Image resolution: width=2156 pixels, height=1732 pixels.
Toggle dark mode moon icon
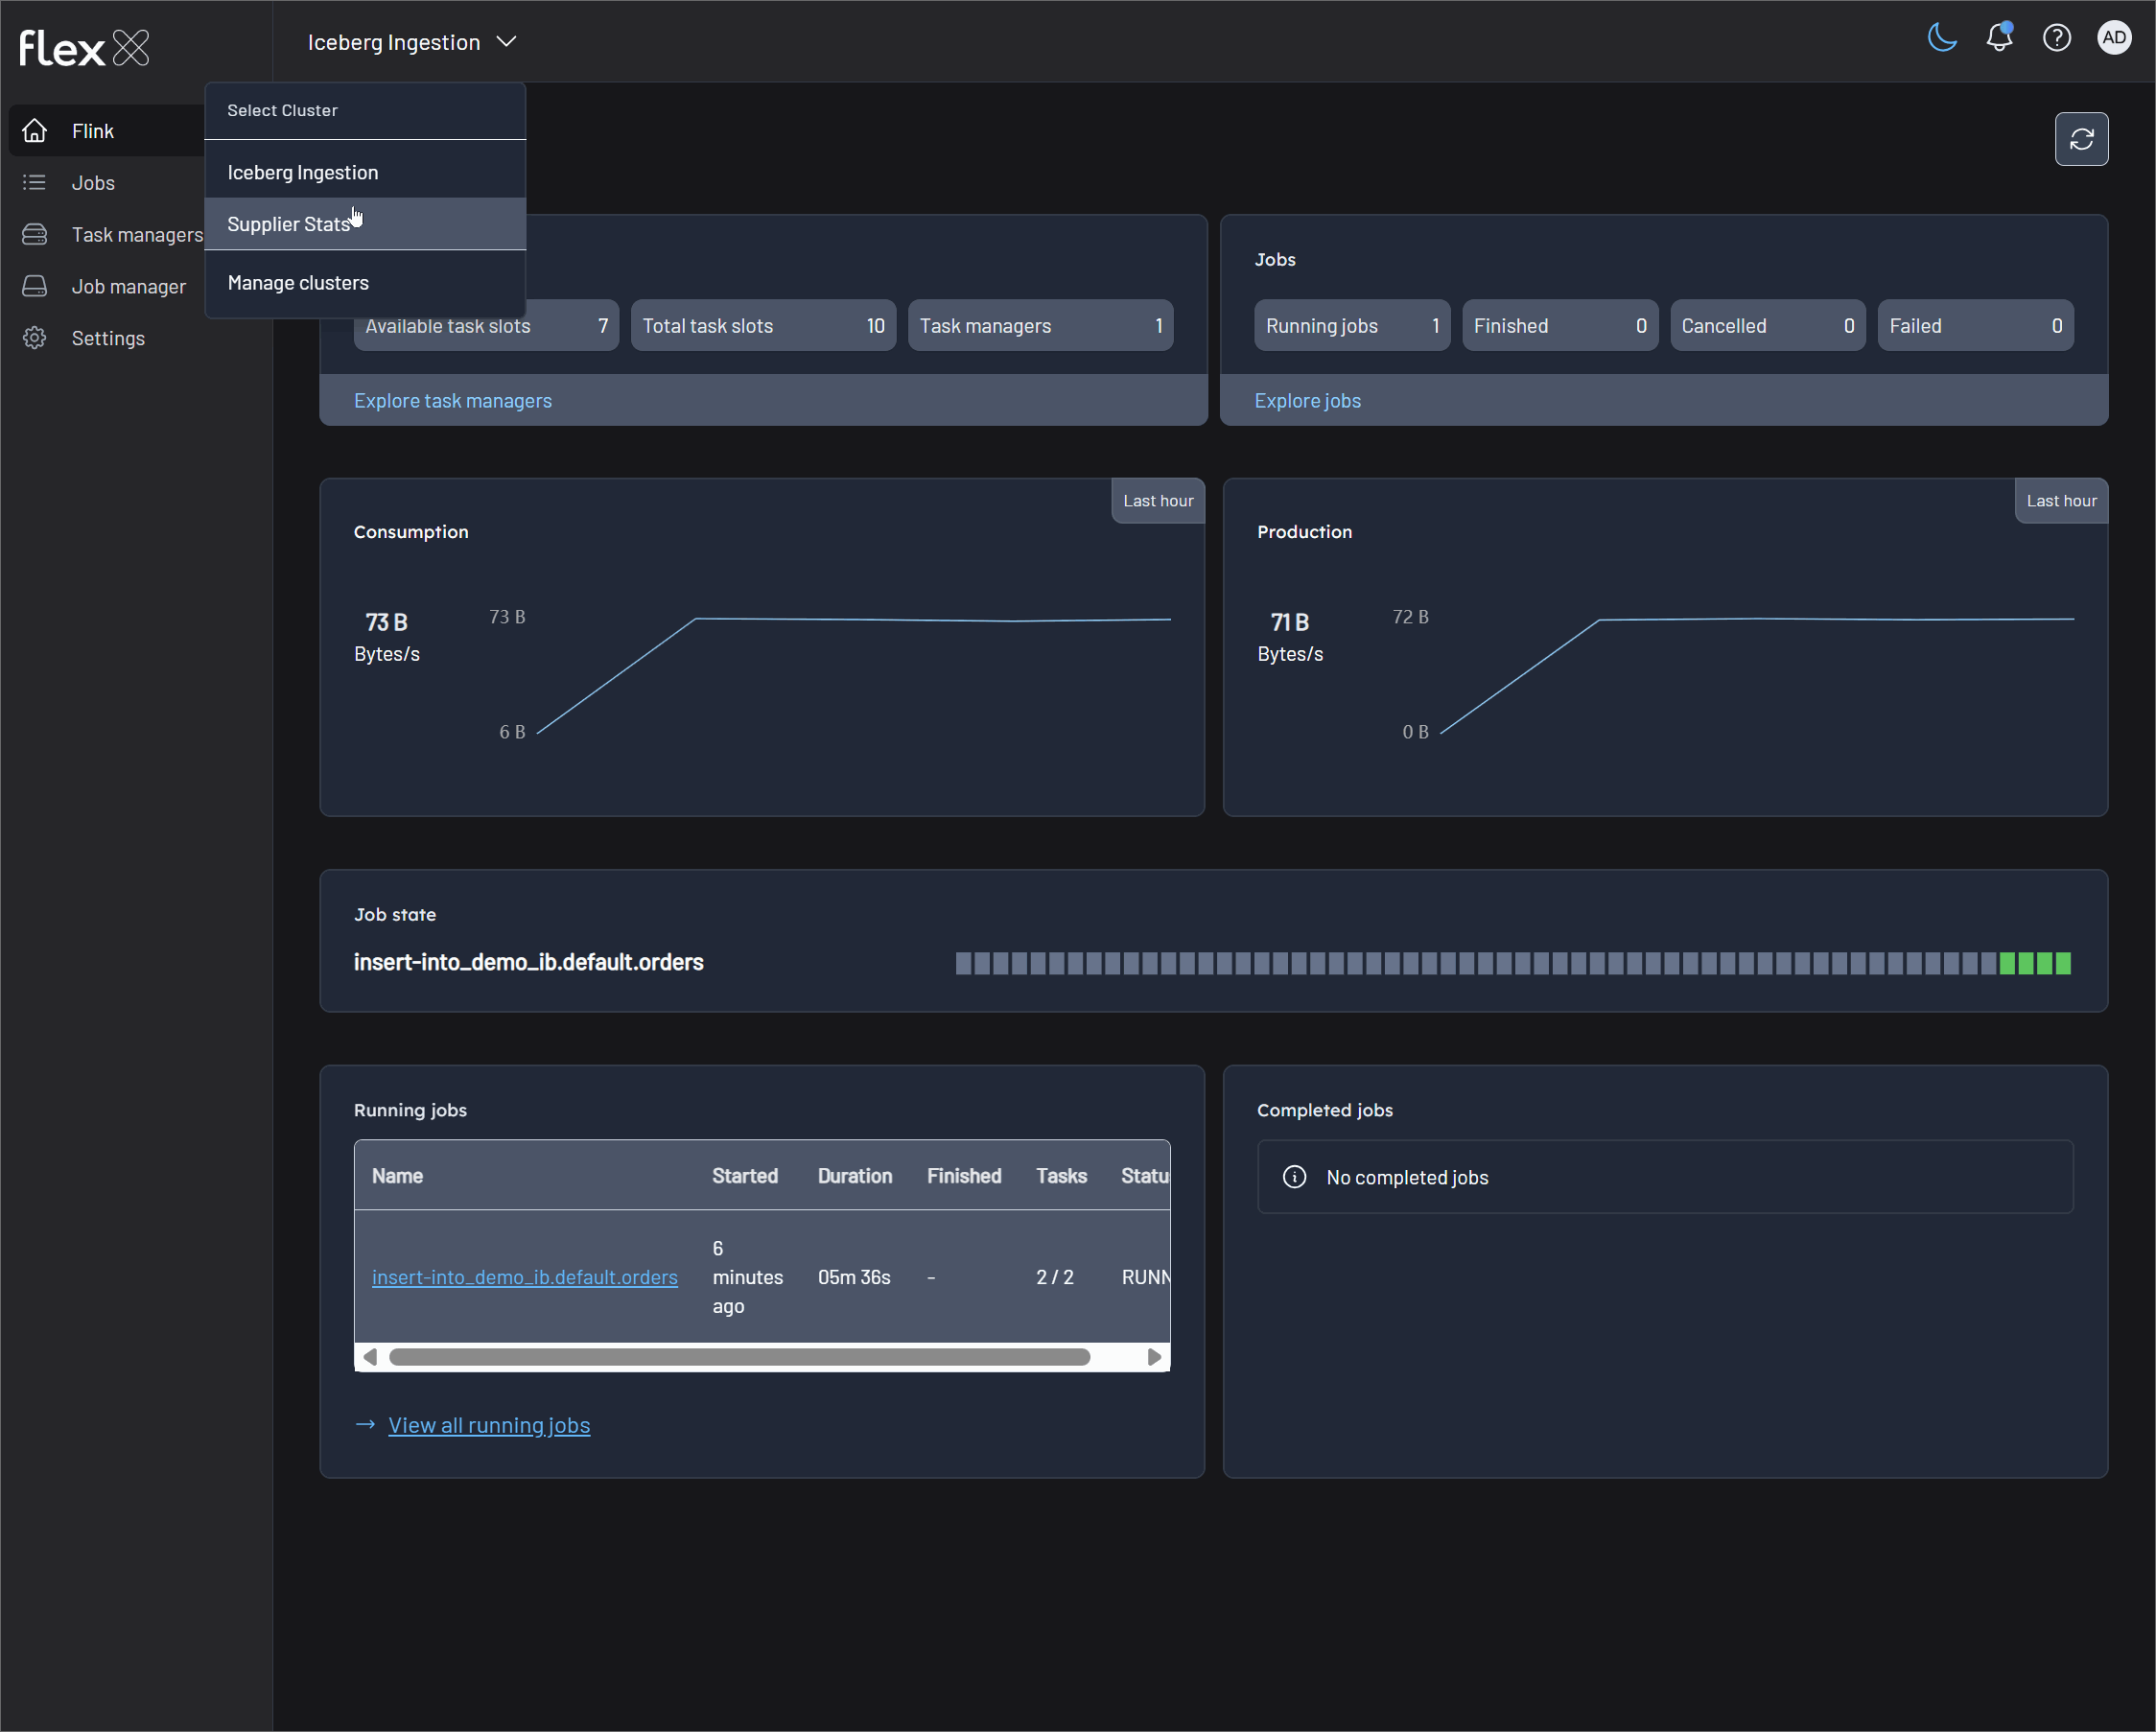1941,38
